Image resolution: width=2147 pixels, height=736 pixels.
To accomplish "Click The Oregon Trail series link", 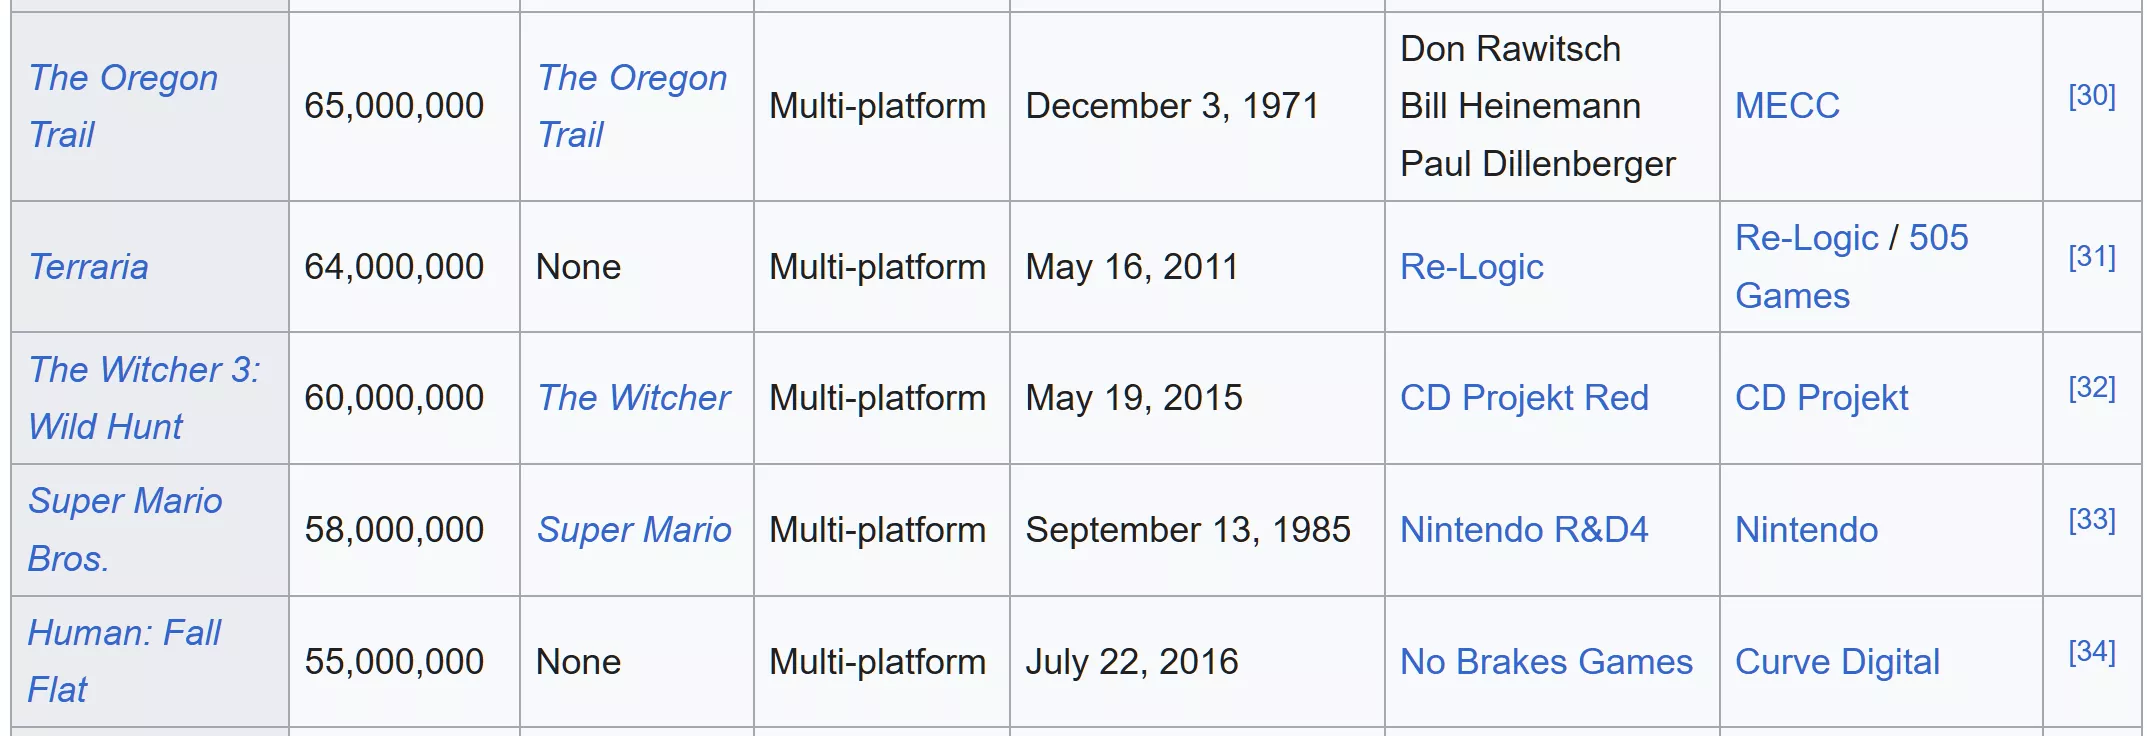I will (x=632, y=78).
